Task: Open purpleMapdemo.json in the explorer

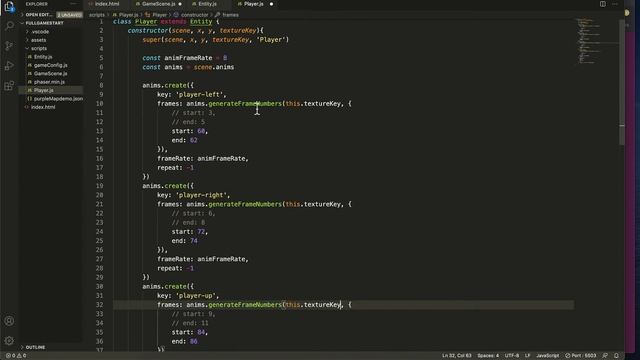Action: click(58, 99)
